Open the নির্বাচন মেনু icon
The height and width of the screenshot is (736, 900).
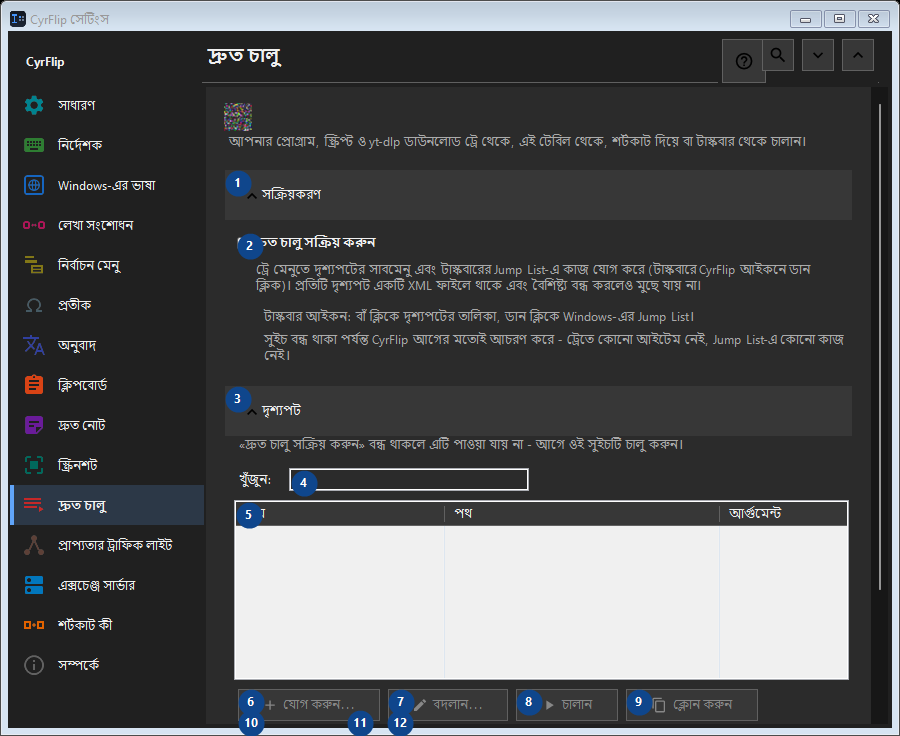[34, 265]
